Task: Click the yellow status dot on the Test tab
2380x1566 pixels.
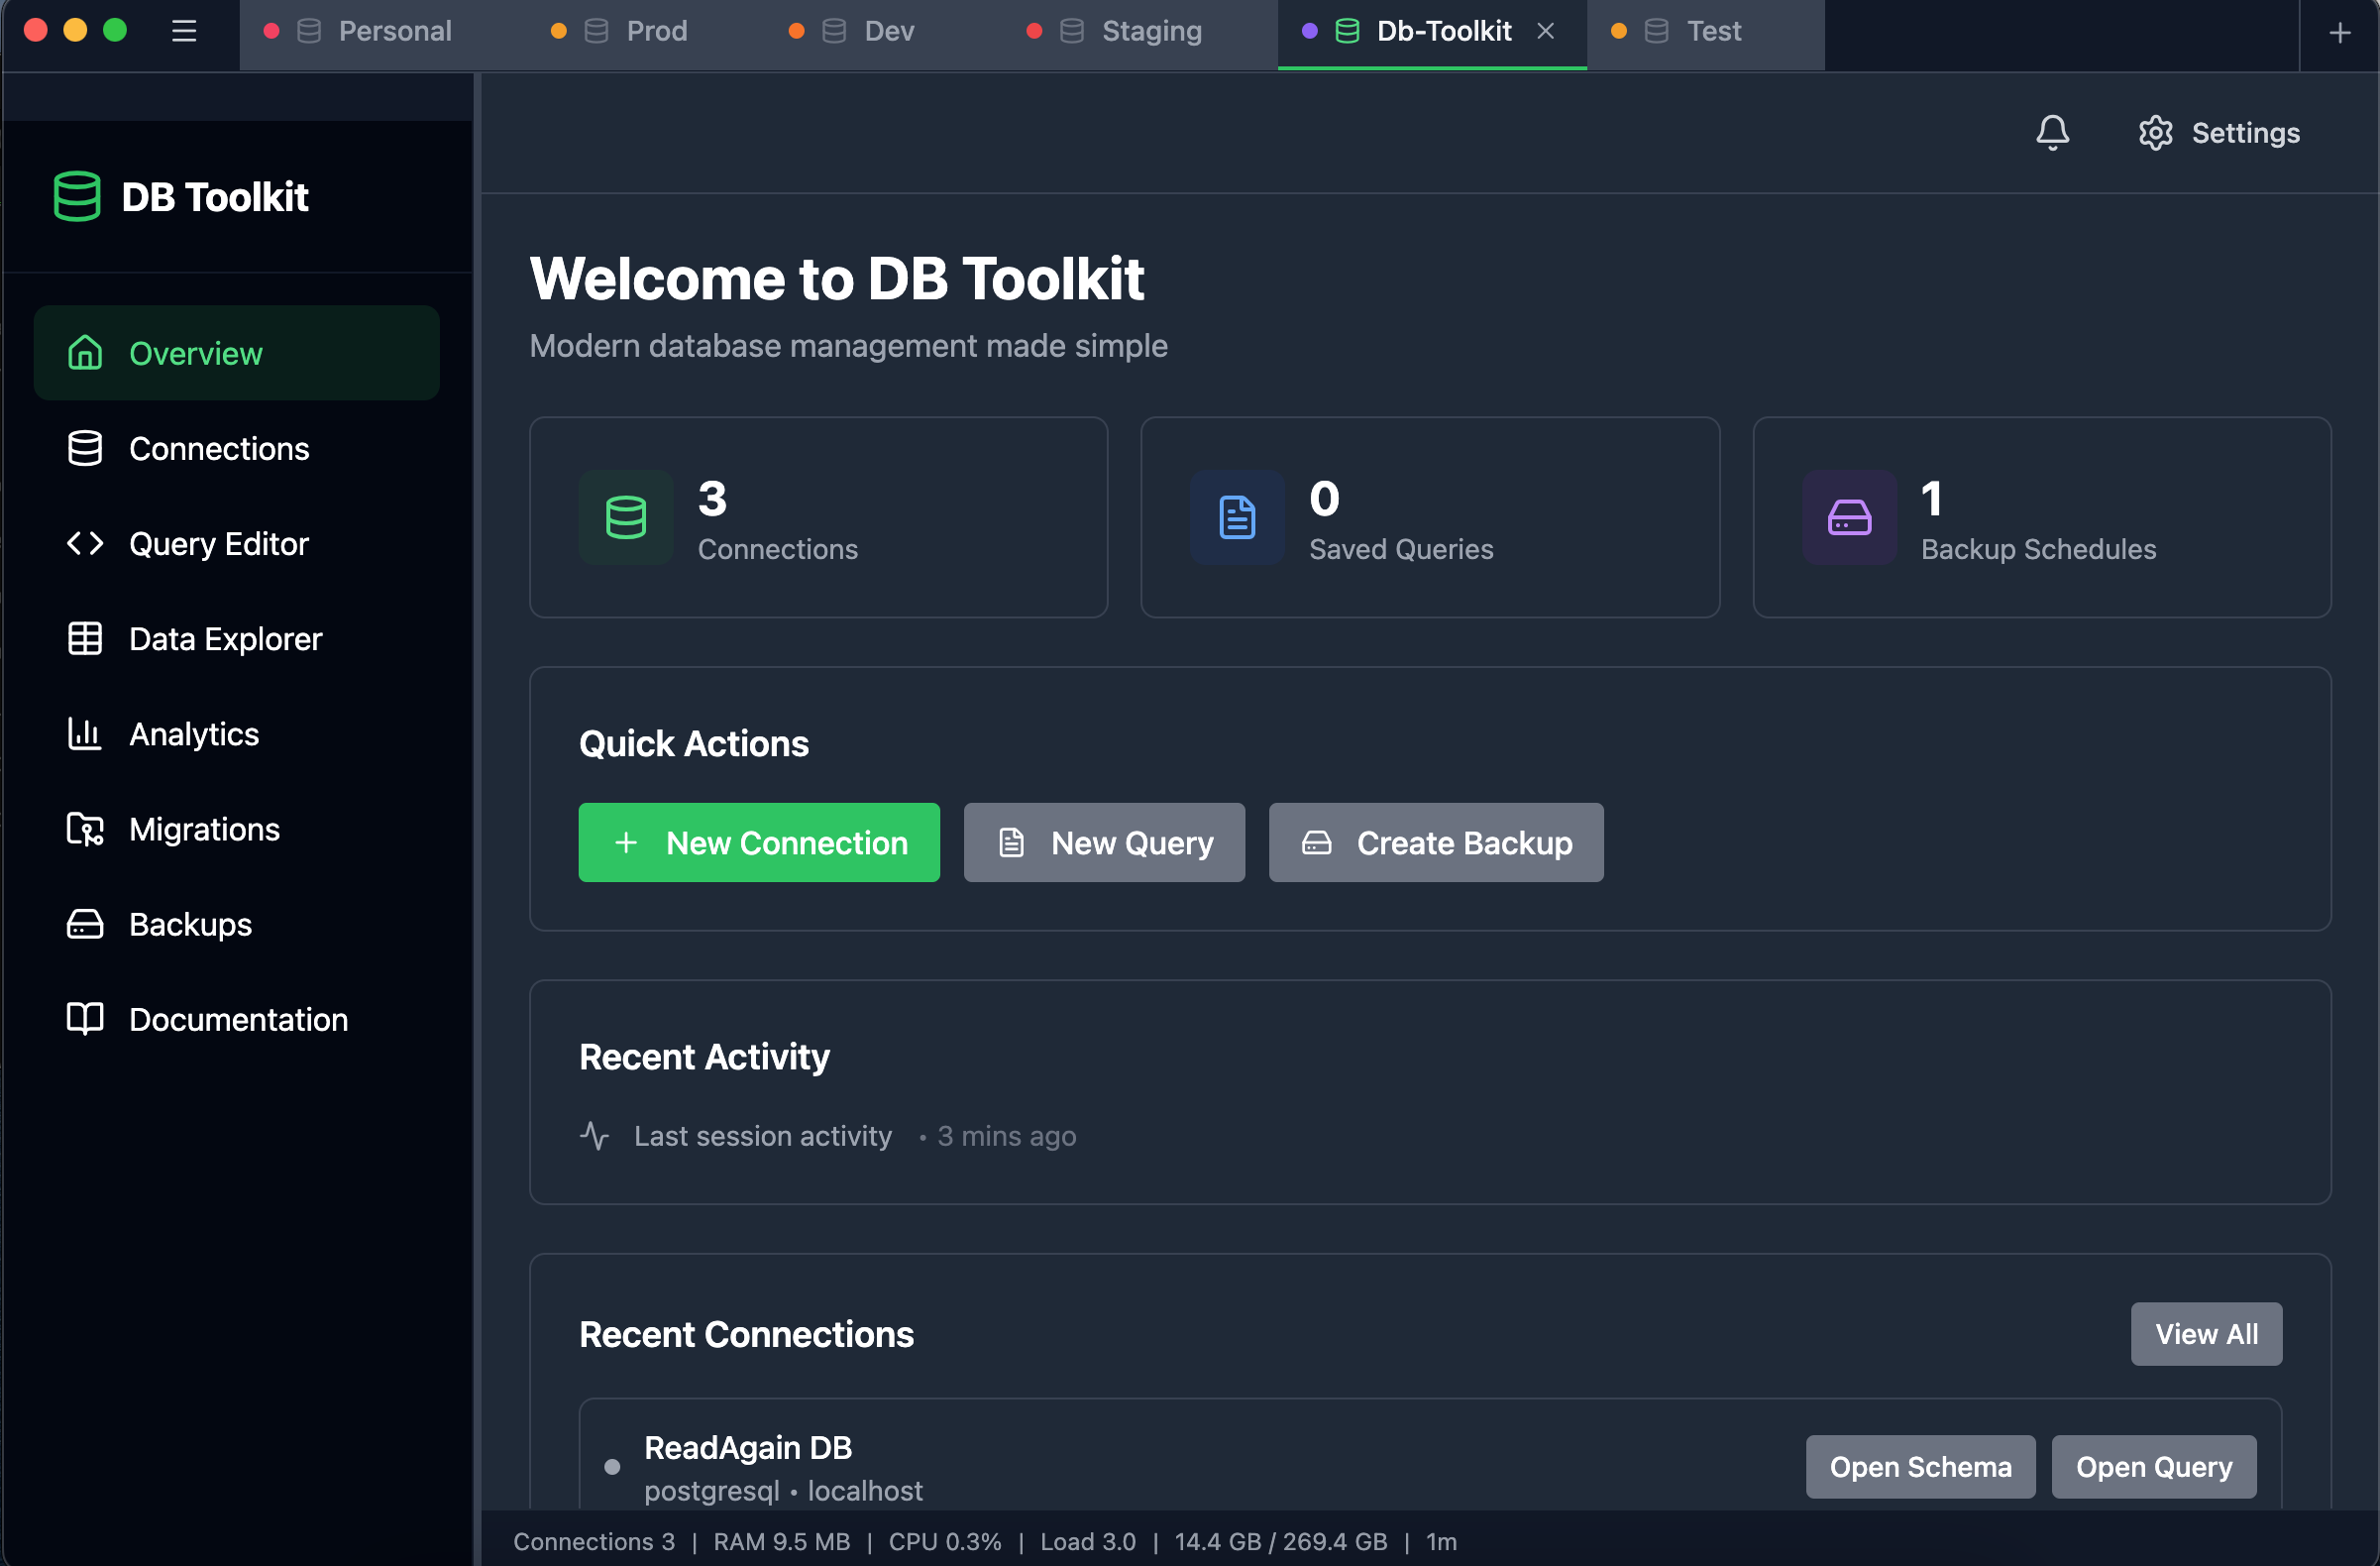Action: 1617,31
